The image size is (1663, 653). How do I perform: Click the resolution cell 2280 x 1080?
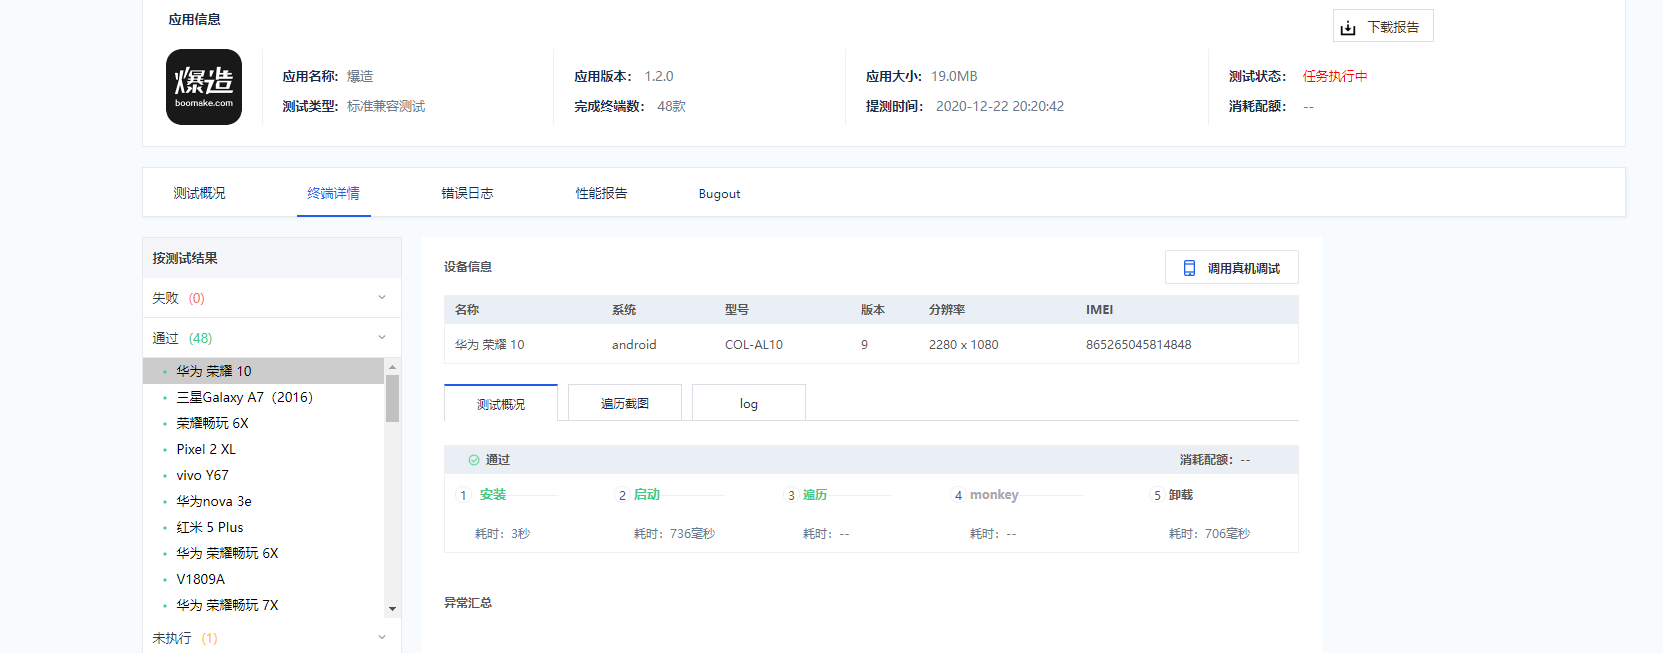click(963, 345)
